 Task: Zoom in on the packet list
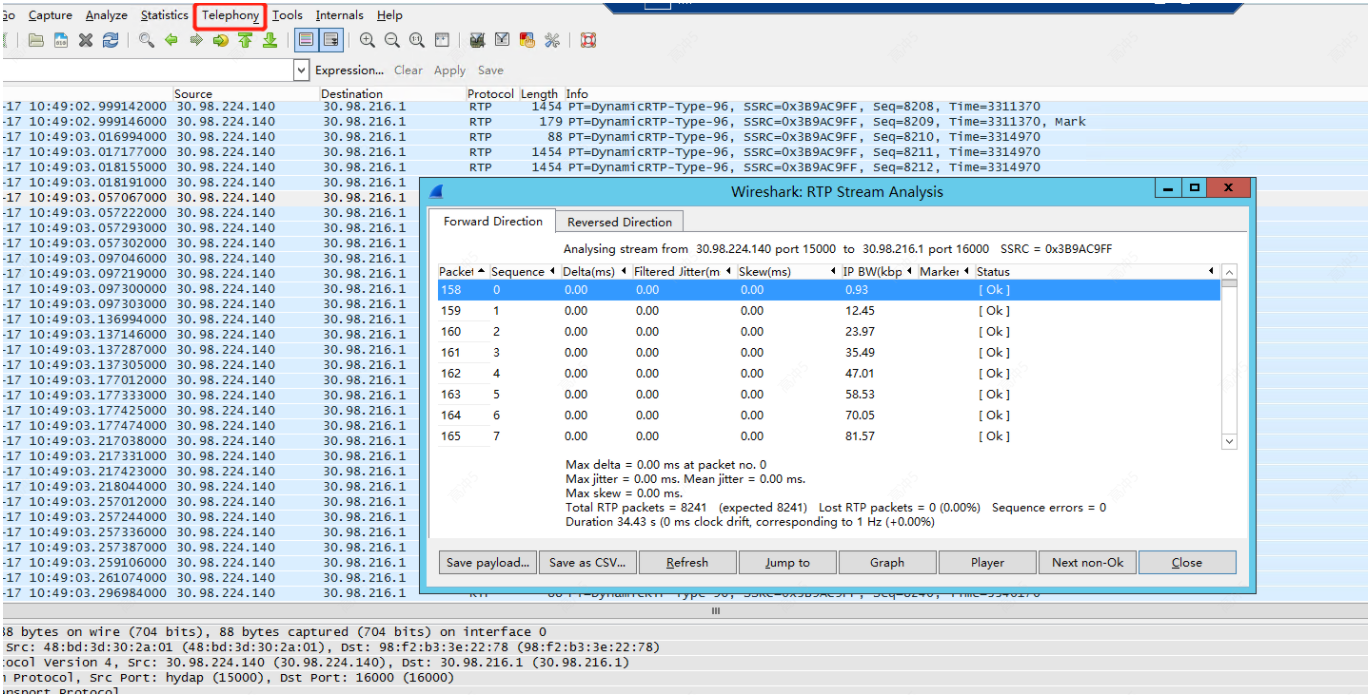point(367,40)
